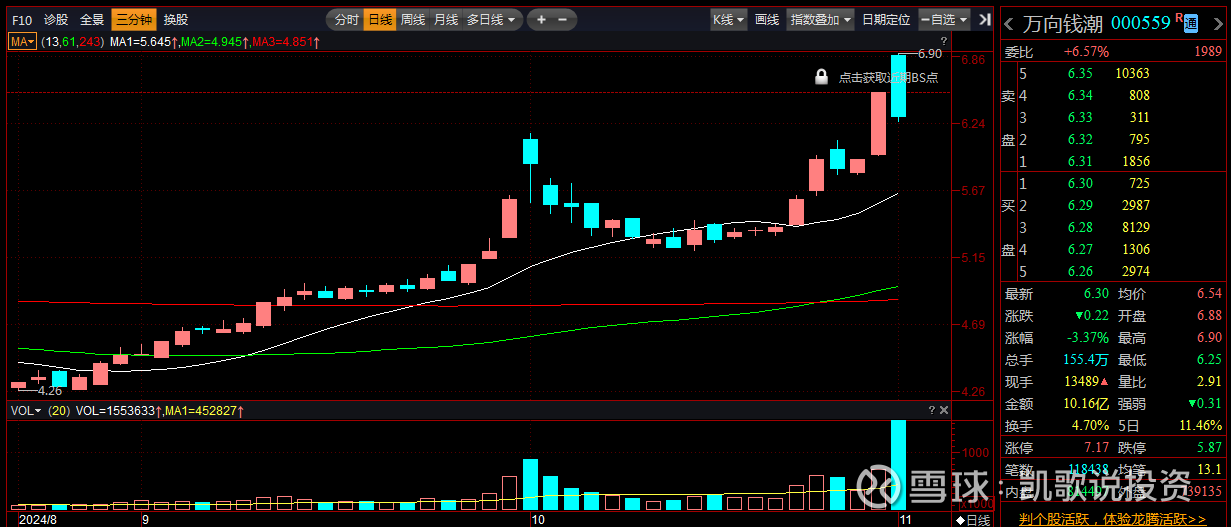The height and width of the screenshot is (527, 1231).
Task: Collapse the side panel with arrow icon
Action: (x=985, y=19)
